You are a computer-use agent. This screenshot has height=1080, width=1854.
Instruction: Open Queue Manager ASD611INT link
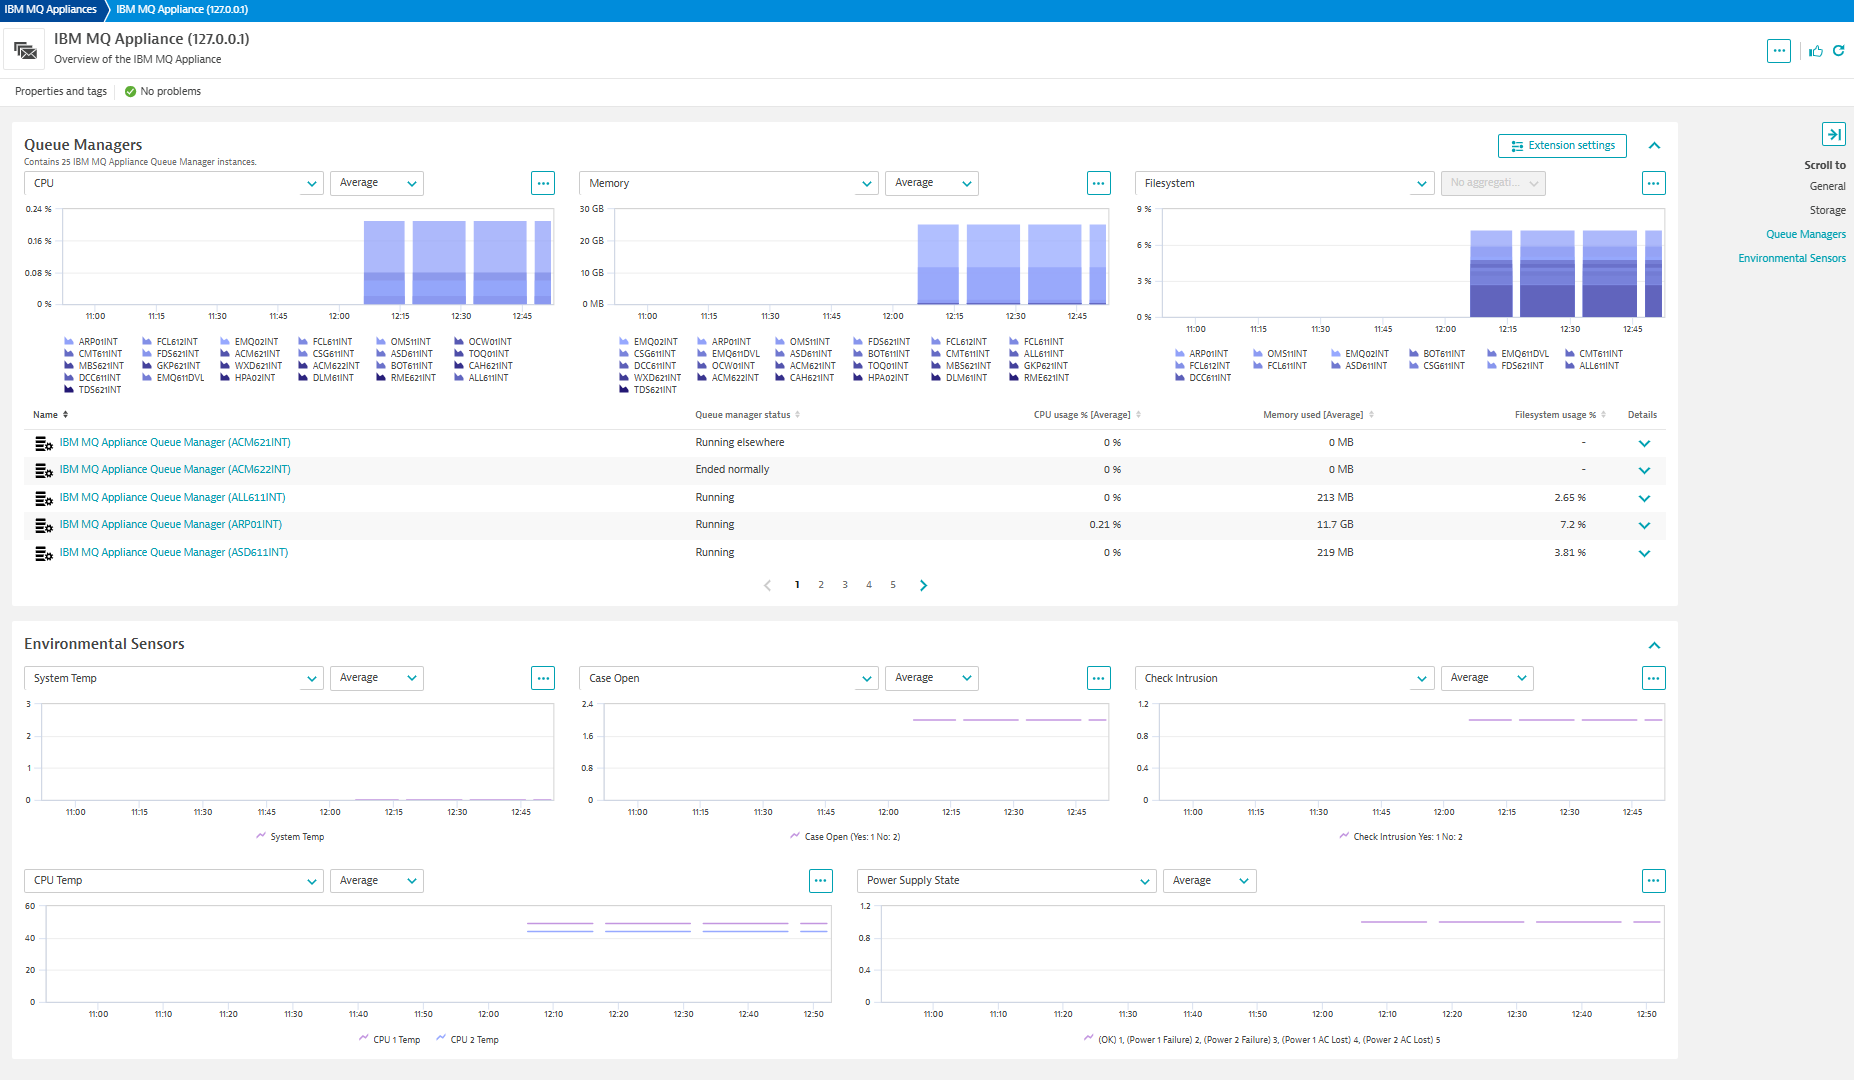(174, 553)
